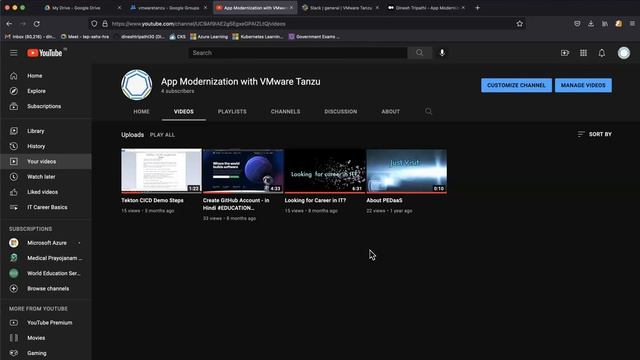
Task: Open Create GitHub Account video thumbnail
Action: pyautogui.click(x=243, y=171)
